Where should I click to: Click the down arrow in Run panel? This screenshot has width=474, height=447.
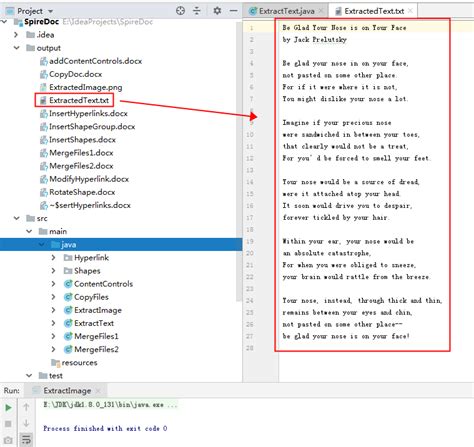(x=26, y=423)
